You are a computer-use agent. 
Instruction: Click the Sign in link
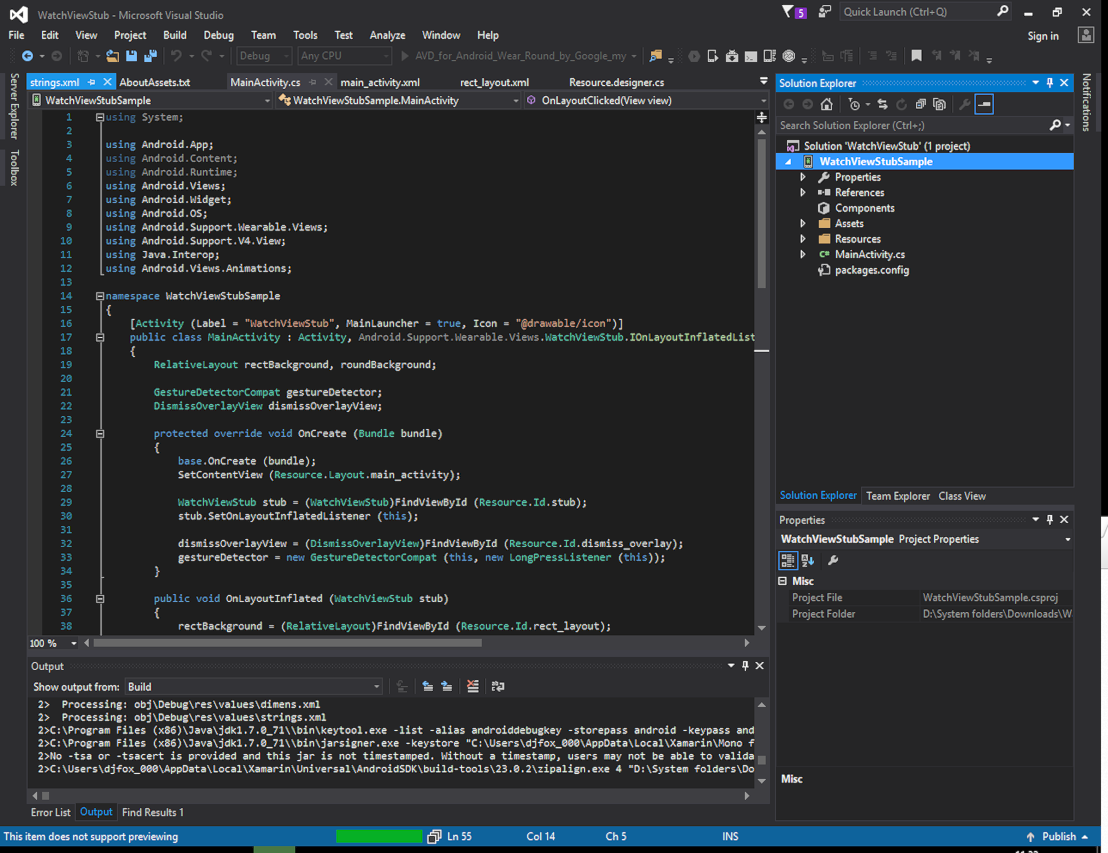[1043, 36]
